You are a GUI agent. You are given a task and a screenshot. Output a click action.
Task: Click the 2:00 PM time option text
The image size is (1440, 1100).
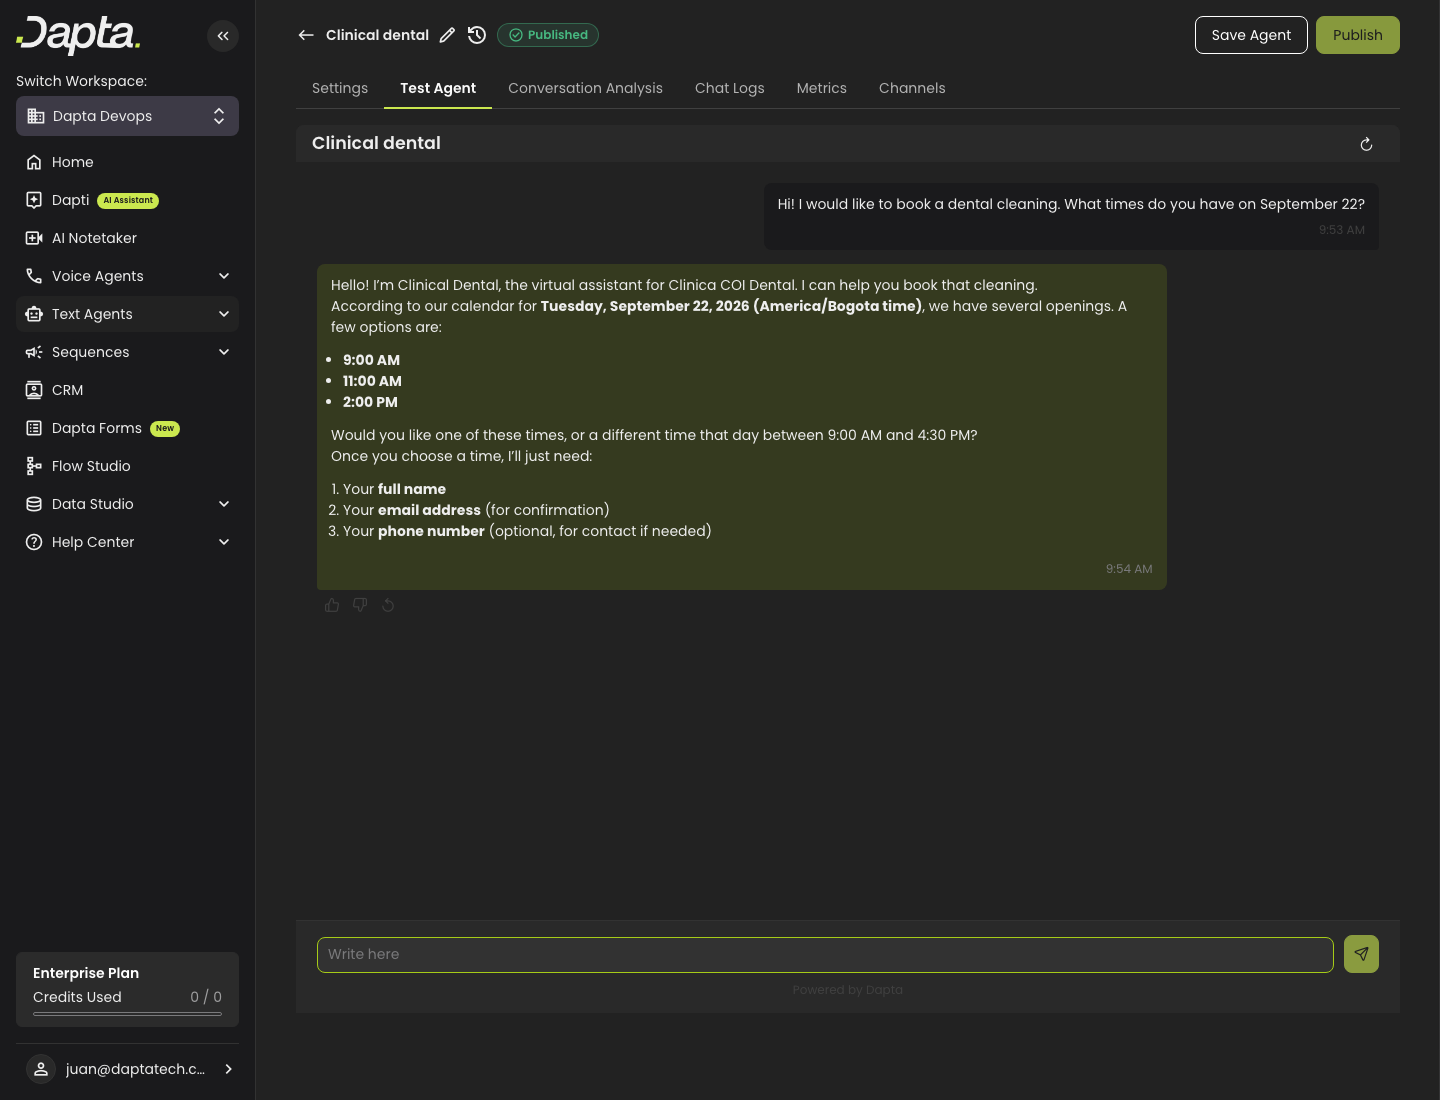click(x=370, y=402)
